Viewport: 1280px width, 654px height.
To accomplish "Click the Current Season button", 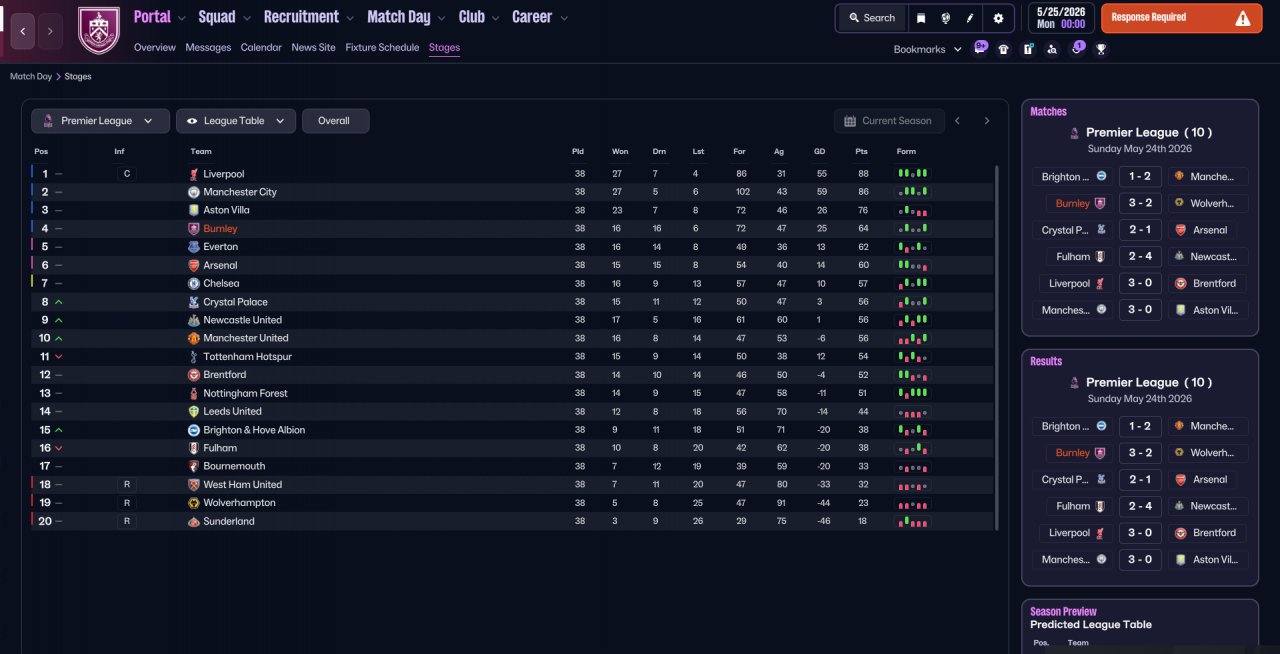I will [888, 121].
